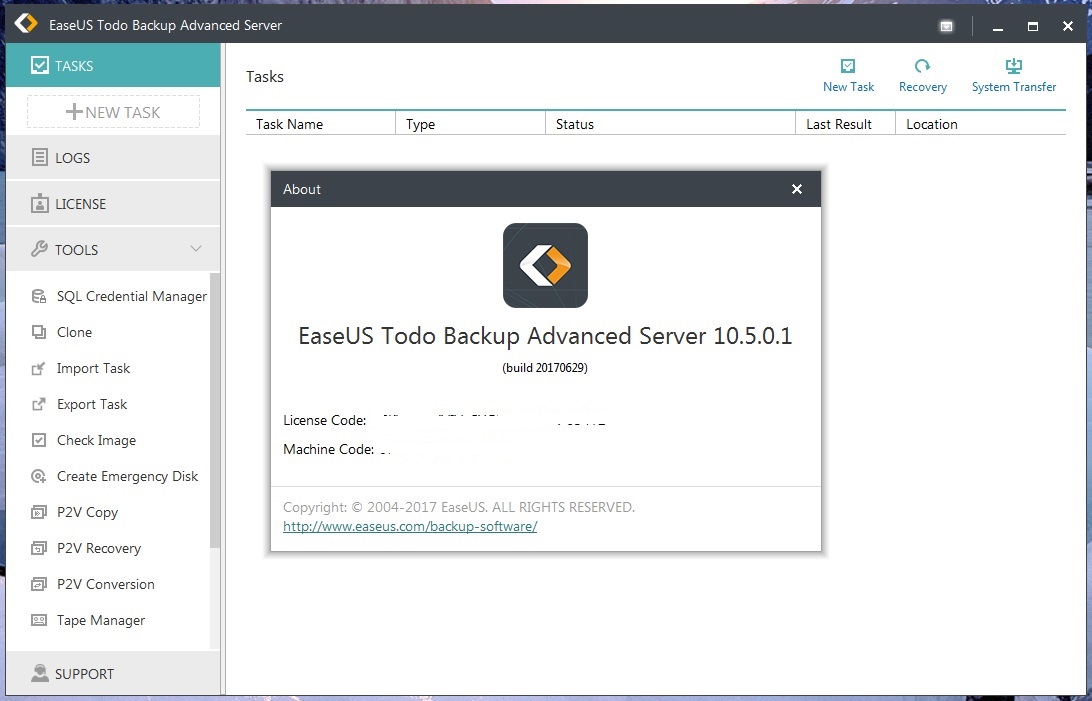Click the License sidebar icon
This screenshot has height=701, width=1092.
point(40,203)
